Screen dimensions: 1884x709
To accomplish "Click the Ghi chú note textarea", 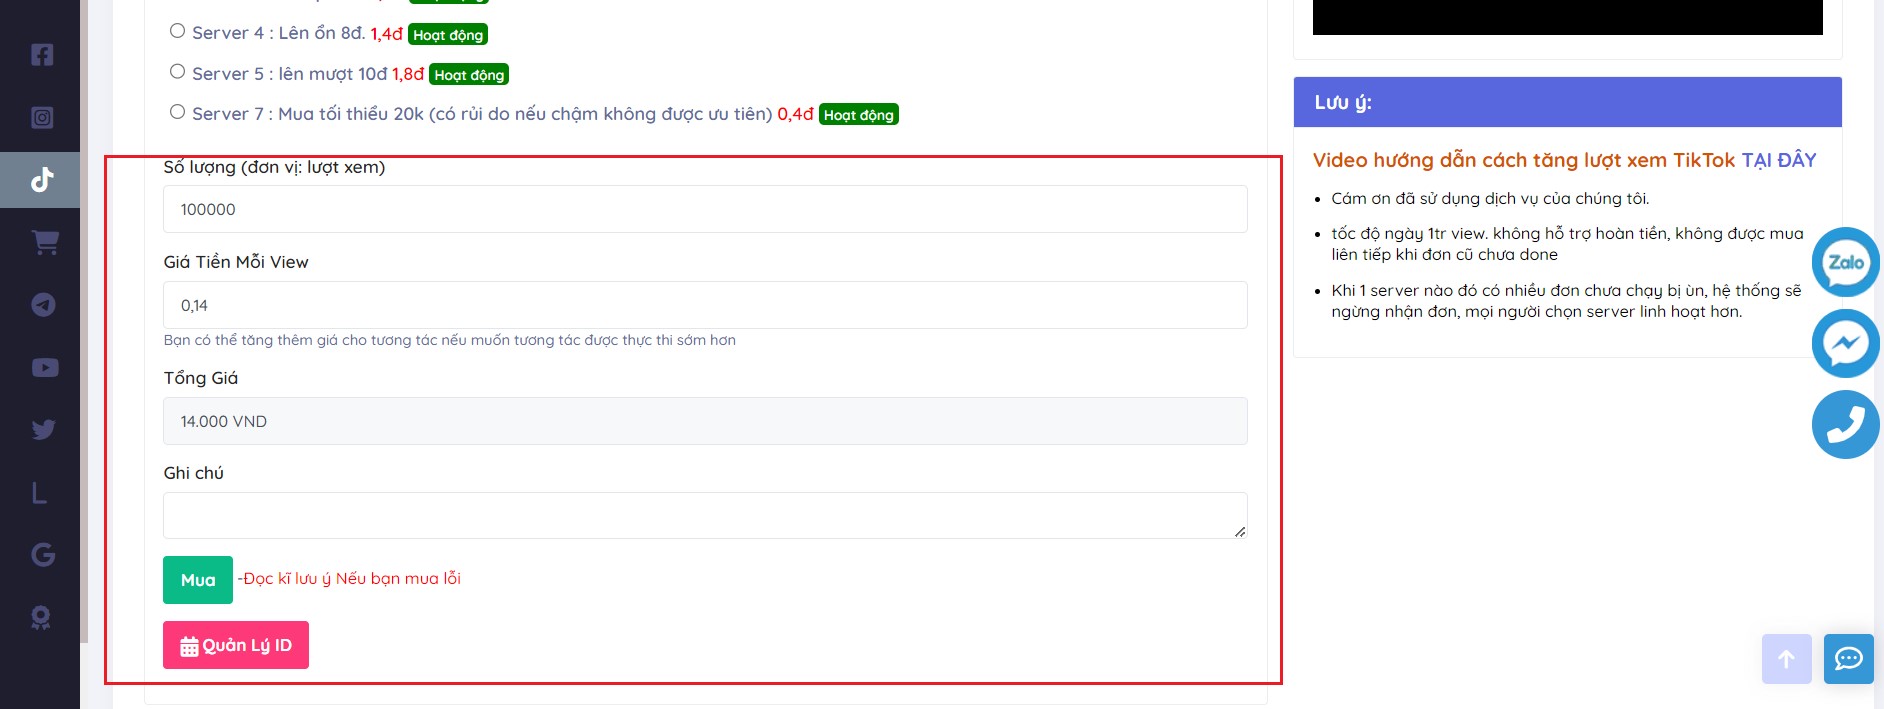I will [x=705, y=516].
